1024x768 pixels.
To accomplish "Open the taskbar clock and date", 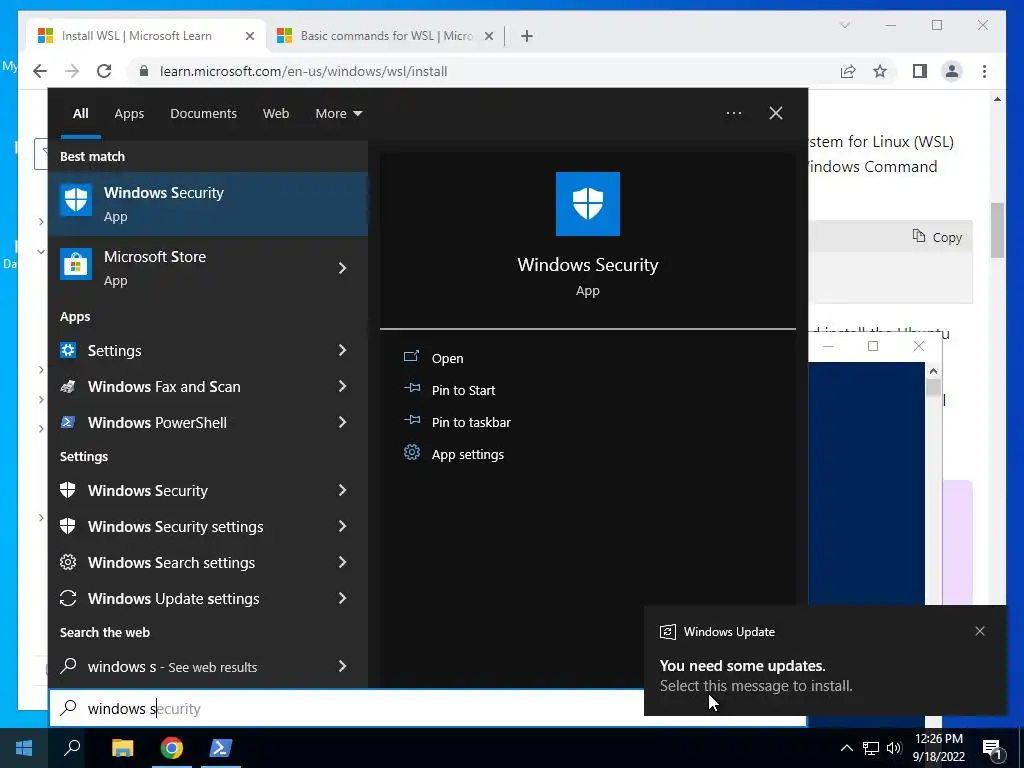I will 938,748.
